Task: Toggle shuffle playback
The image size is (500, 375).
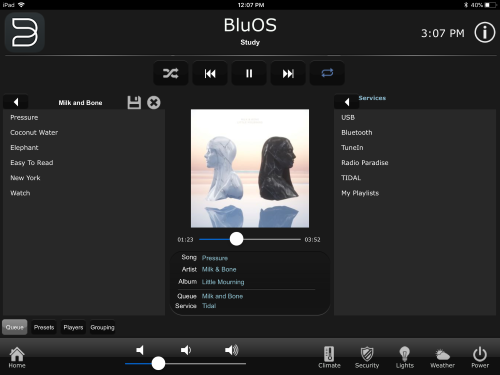Action: click(x=171, y=73)
